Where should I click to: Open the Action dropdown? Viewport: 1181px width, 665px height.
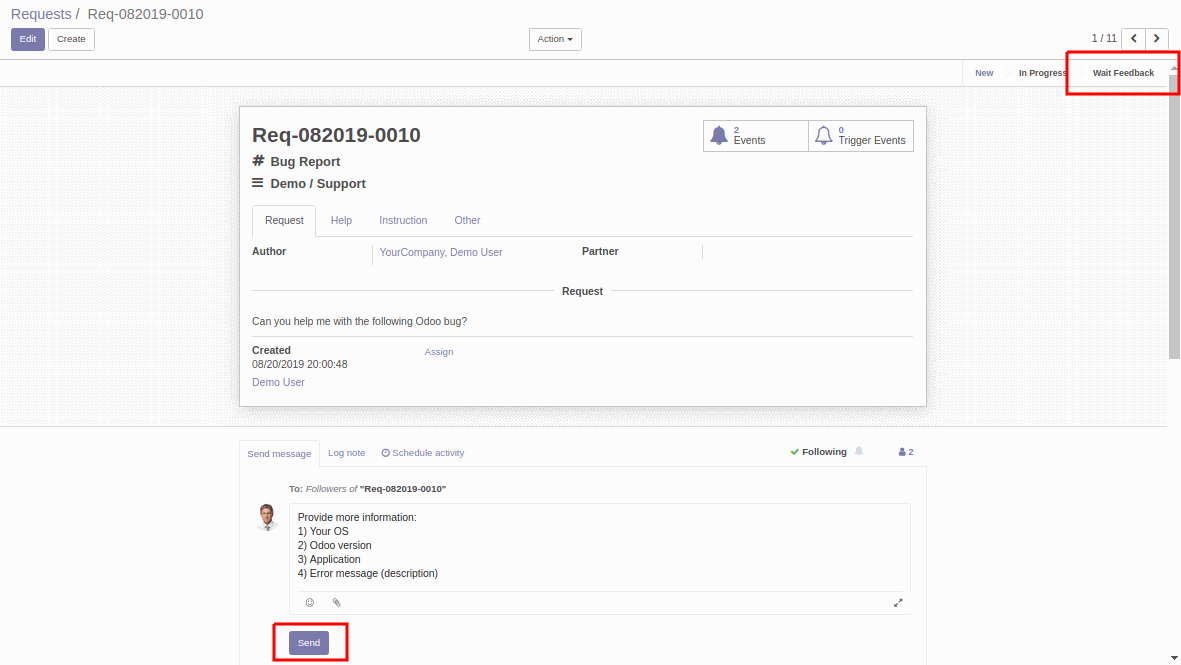pyautogui.click(x=555, y=39)
